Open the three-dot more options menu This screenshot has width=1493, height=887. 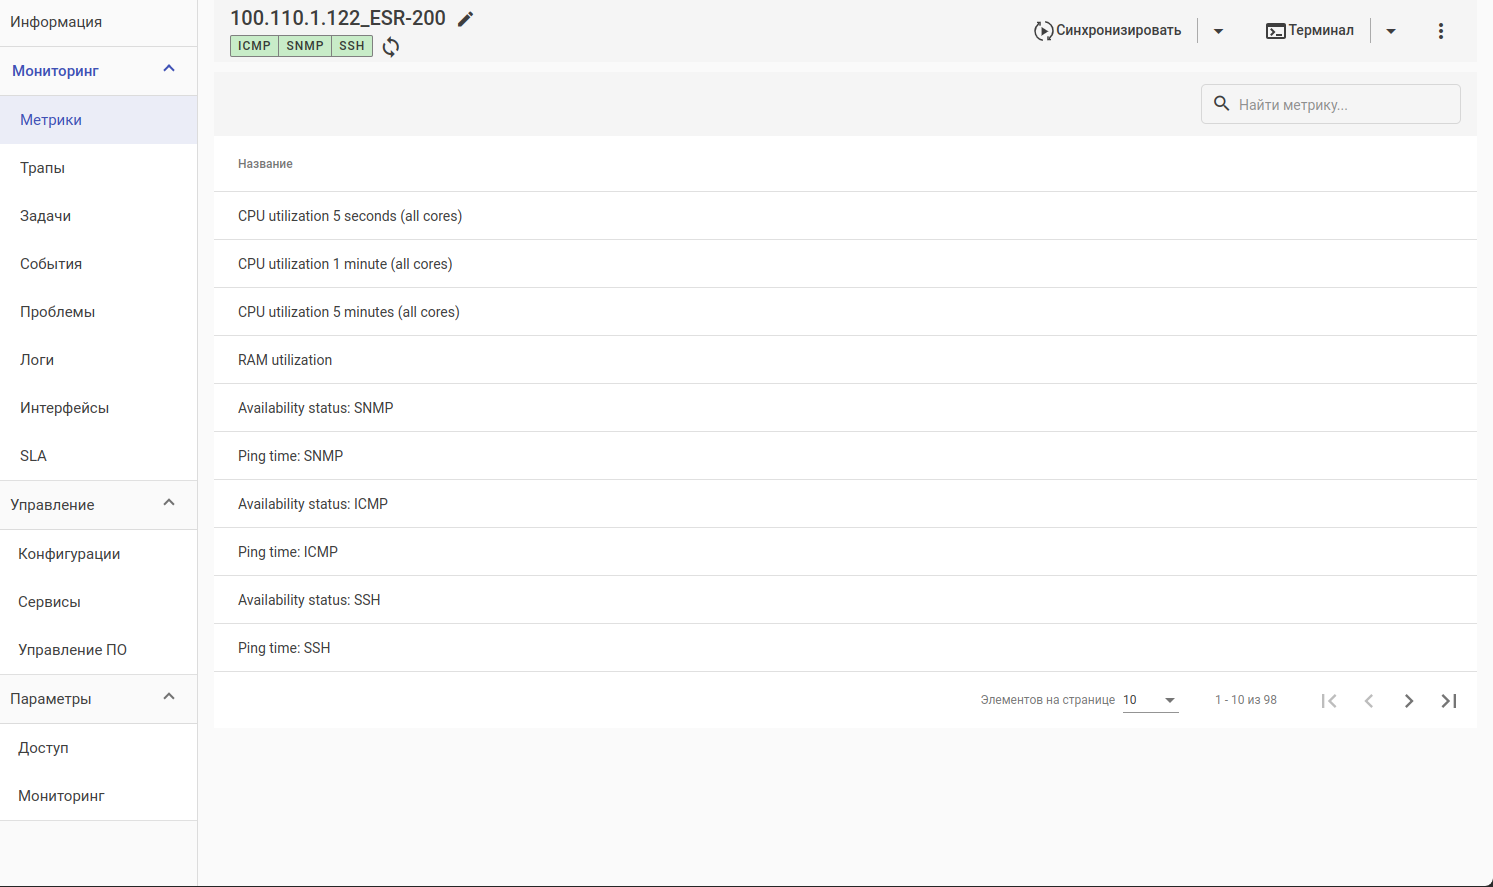[x=1440, y=31]
